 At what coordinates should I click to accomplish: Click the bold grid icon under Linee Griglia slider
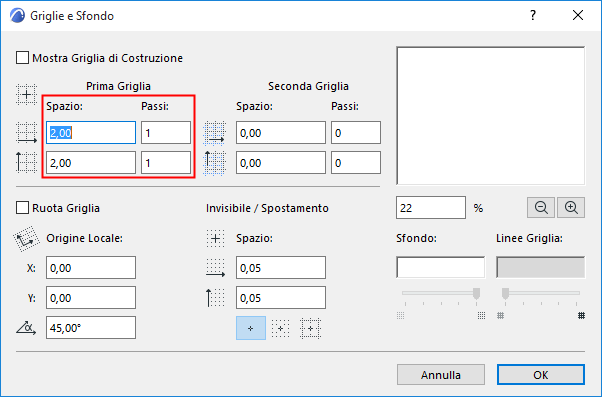pyautogui.click(x=581, y=316)
